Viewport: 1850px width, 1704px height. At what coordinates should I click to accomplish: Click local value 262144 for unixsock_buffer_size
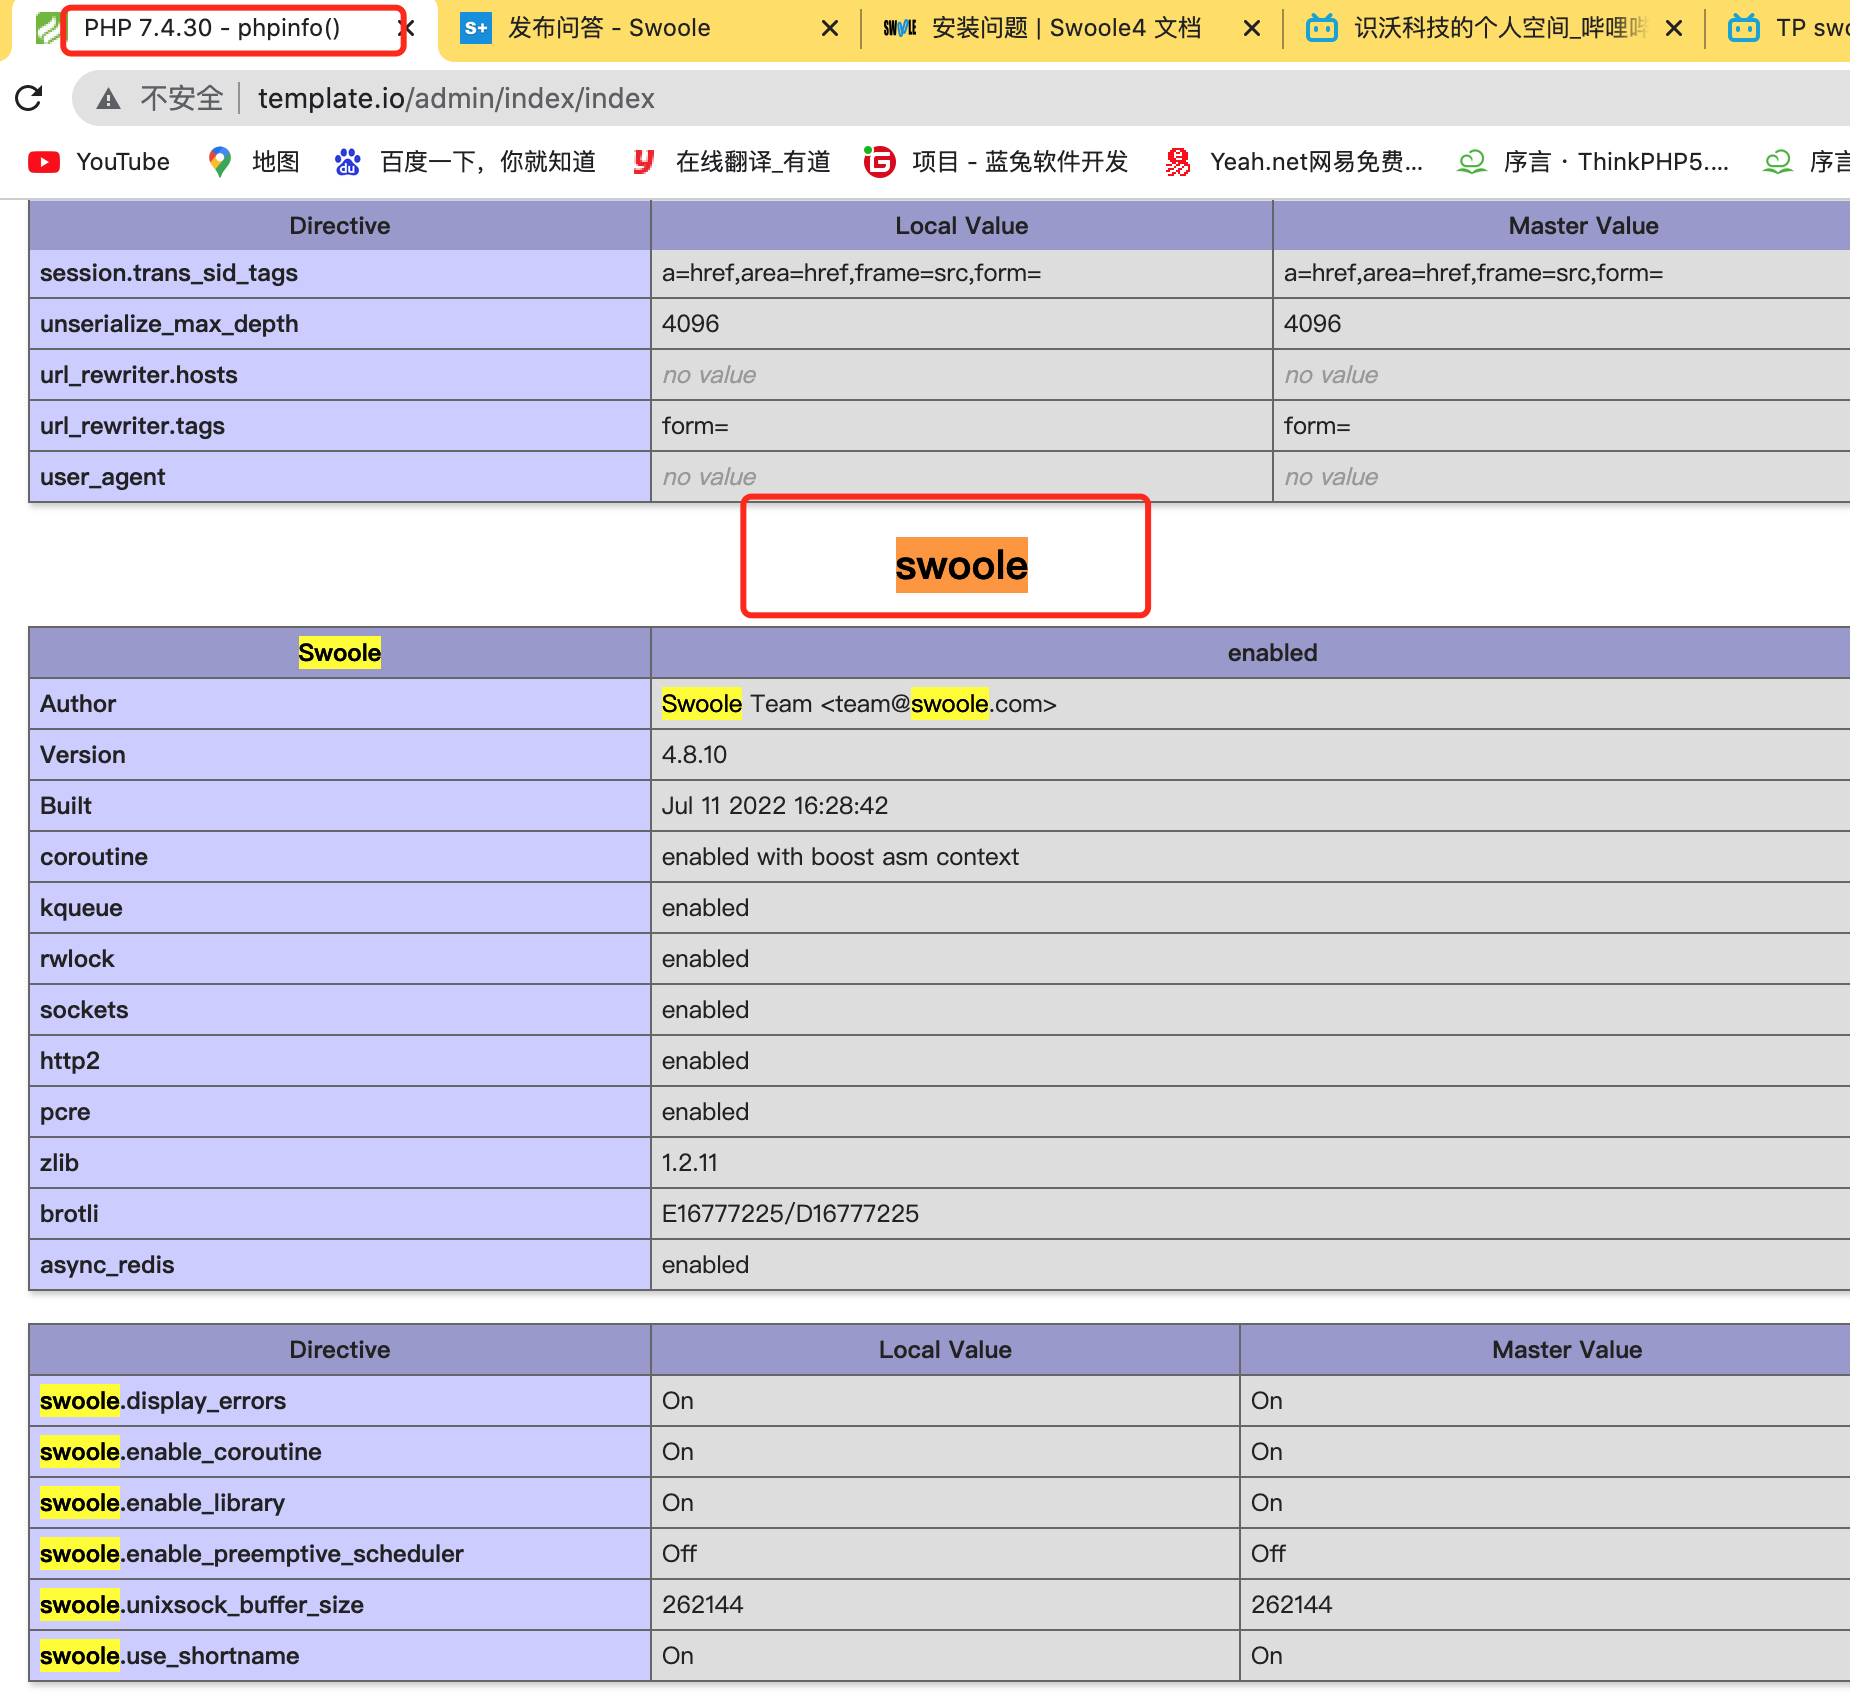[x=703, y=1605]
